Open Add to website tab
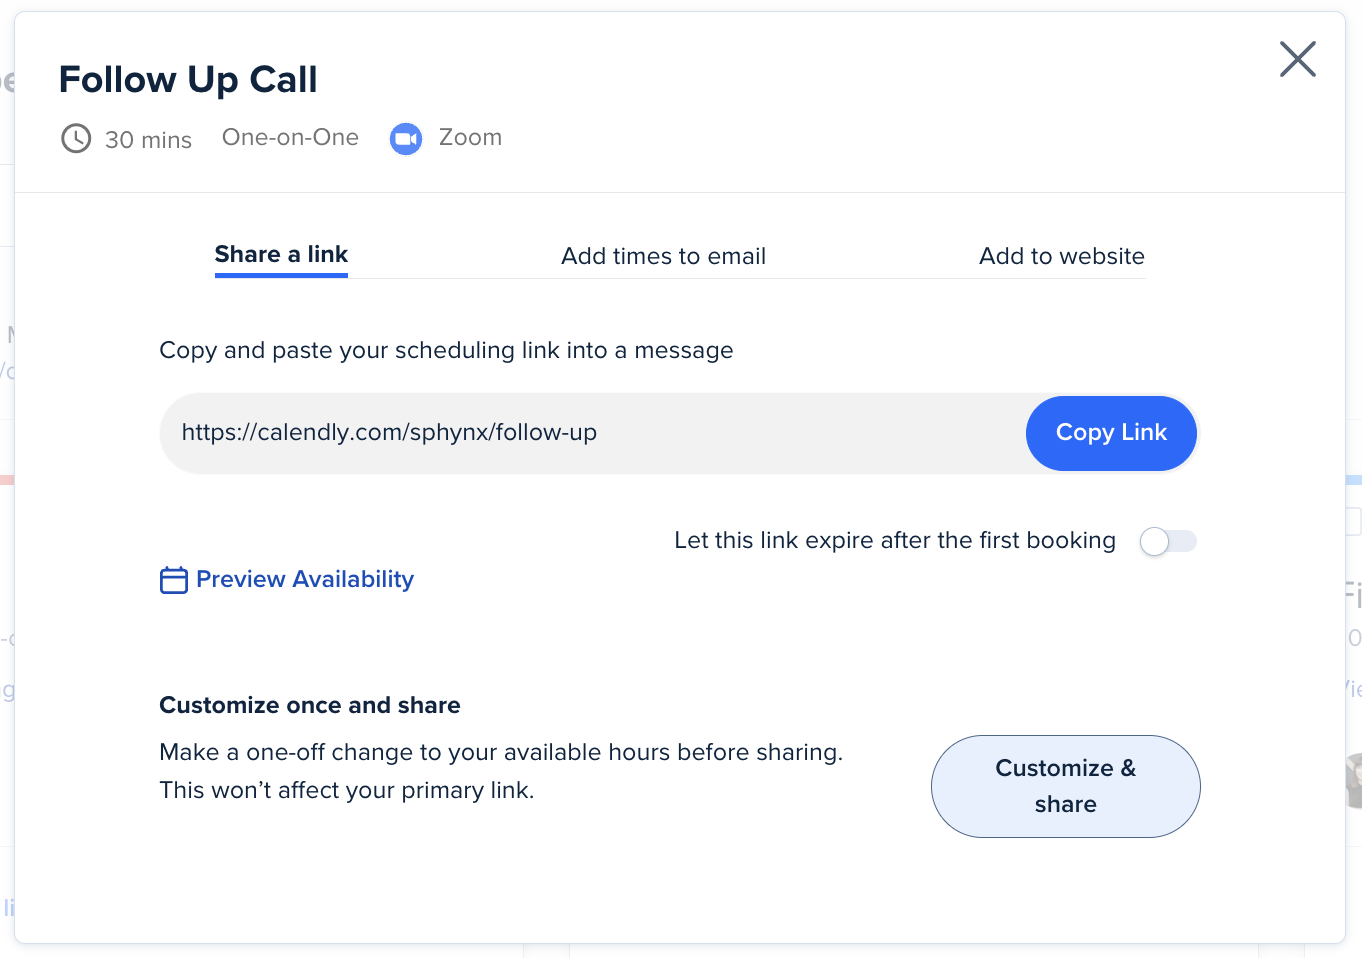Image resolution: width=1362 pixels, height=958 pixels. (1061, 256)
